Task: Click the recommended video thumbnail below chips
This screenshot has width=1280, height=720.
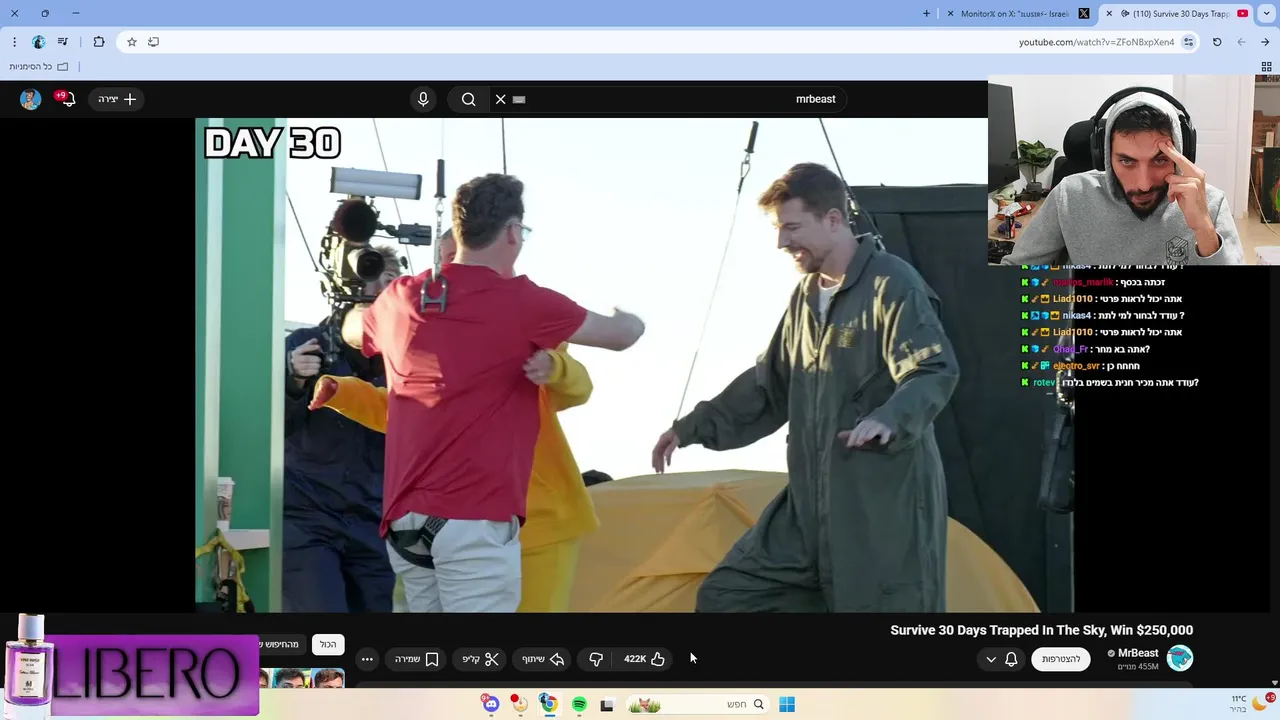Action: pos(301,678)
